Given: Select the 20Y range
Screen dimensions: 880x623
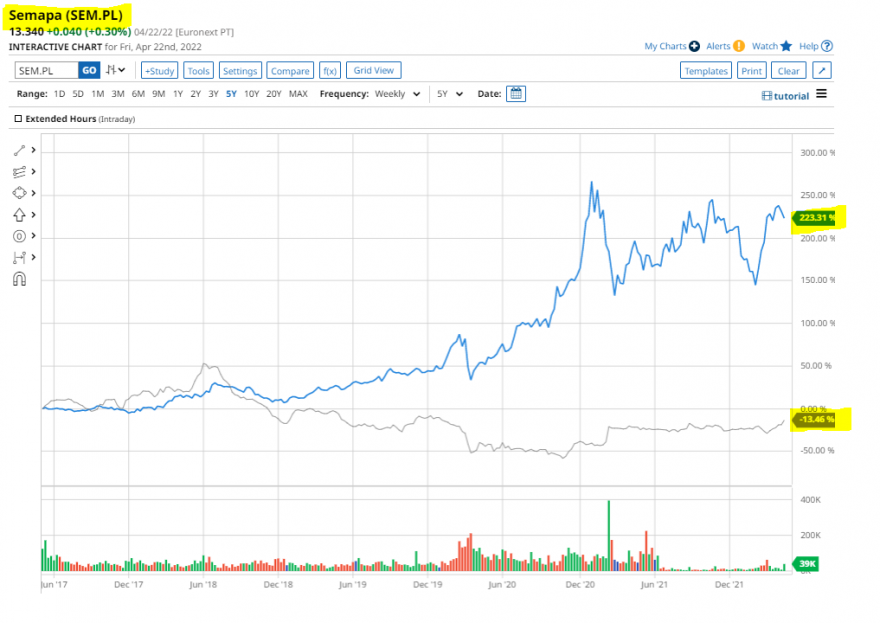Looking at the screenshot, I should (274, 94).
